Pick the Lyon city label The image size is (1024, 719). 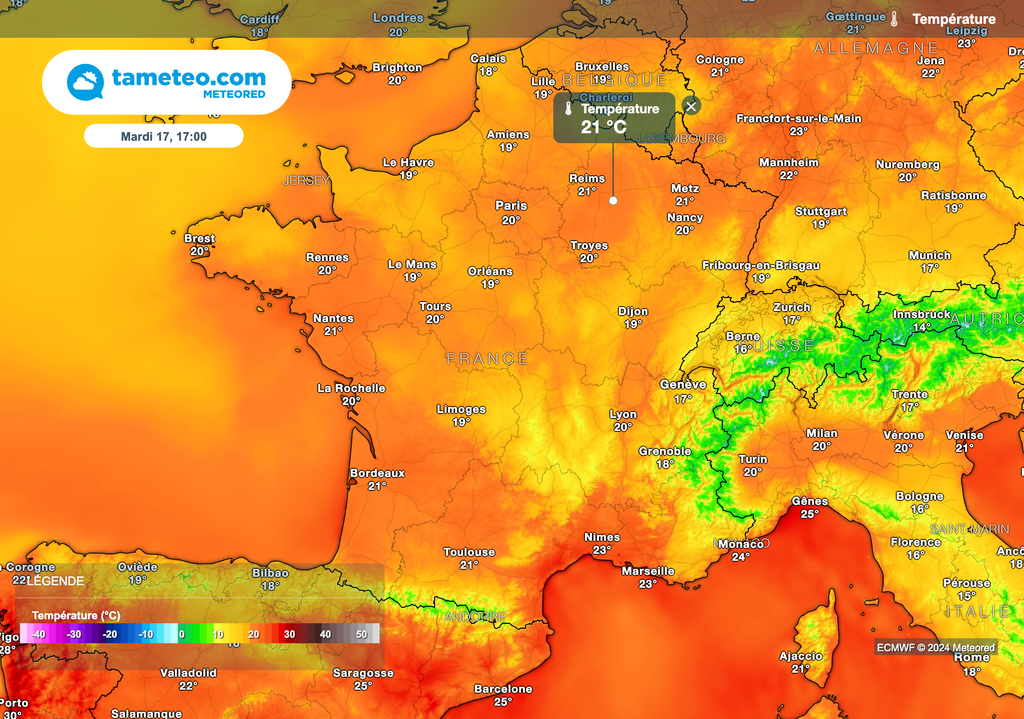click(623, 414)
